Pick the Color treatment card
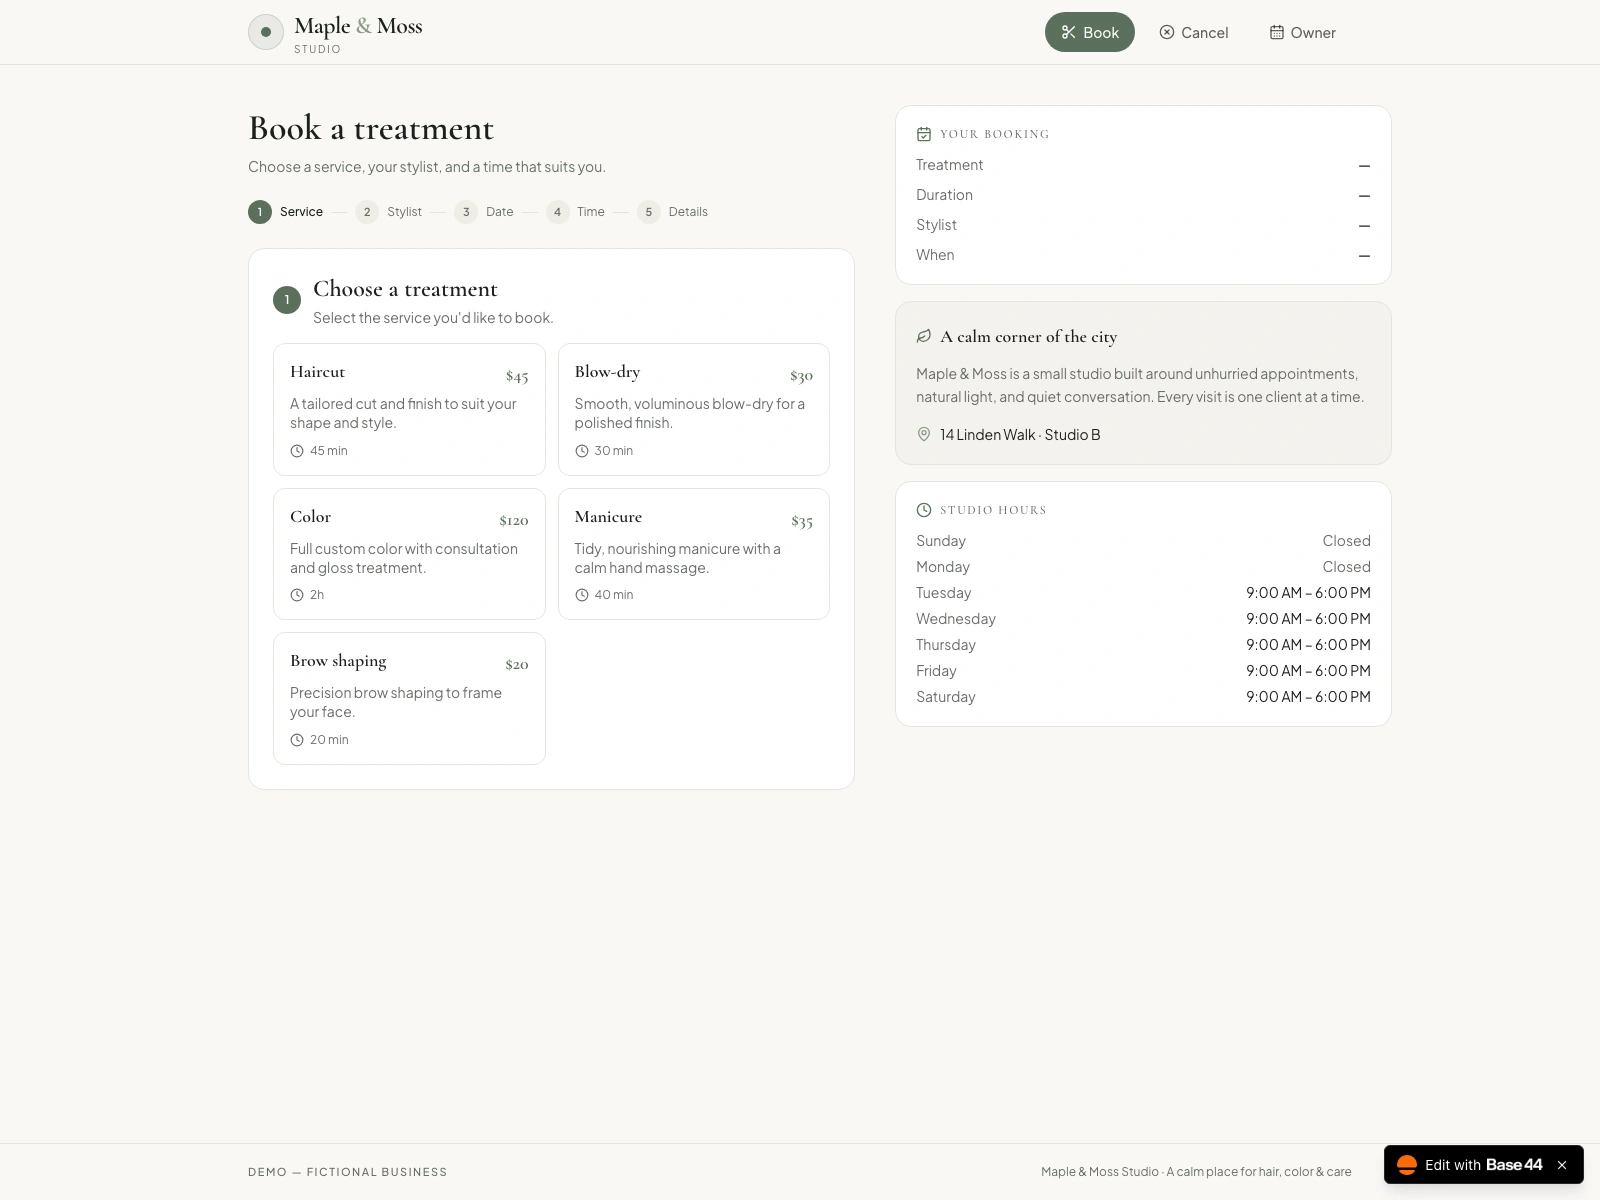Screen dimensions: 1600x1200 coord(409,554)
